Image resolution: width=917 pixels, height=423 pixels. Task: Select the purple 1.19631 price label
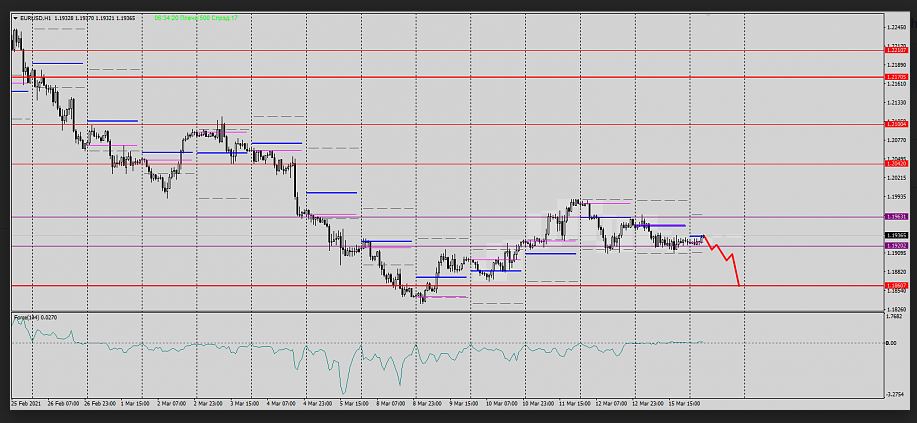(x=896, y=216)
